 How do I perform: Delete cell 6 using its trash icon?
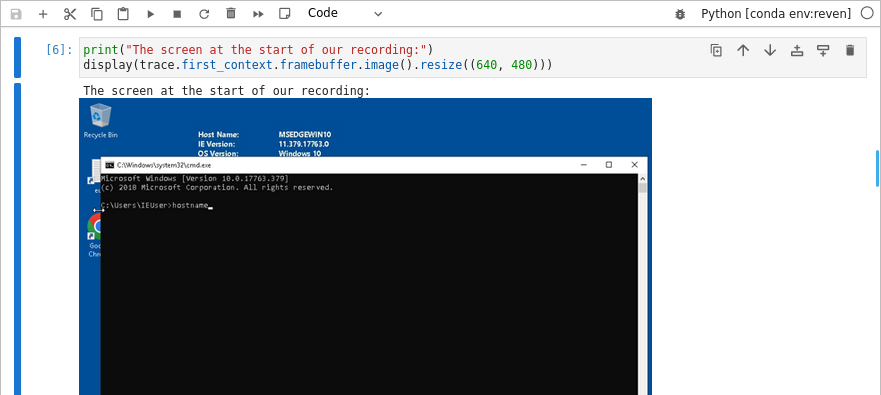tap(850, 51)
